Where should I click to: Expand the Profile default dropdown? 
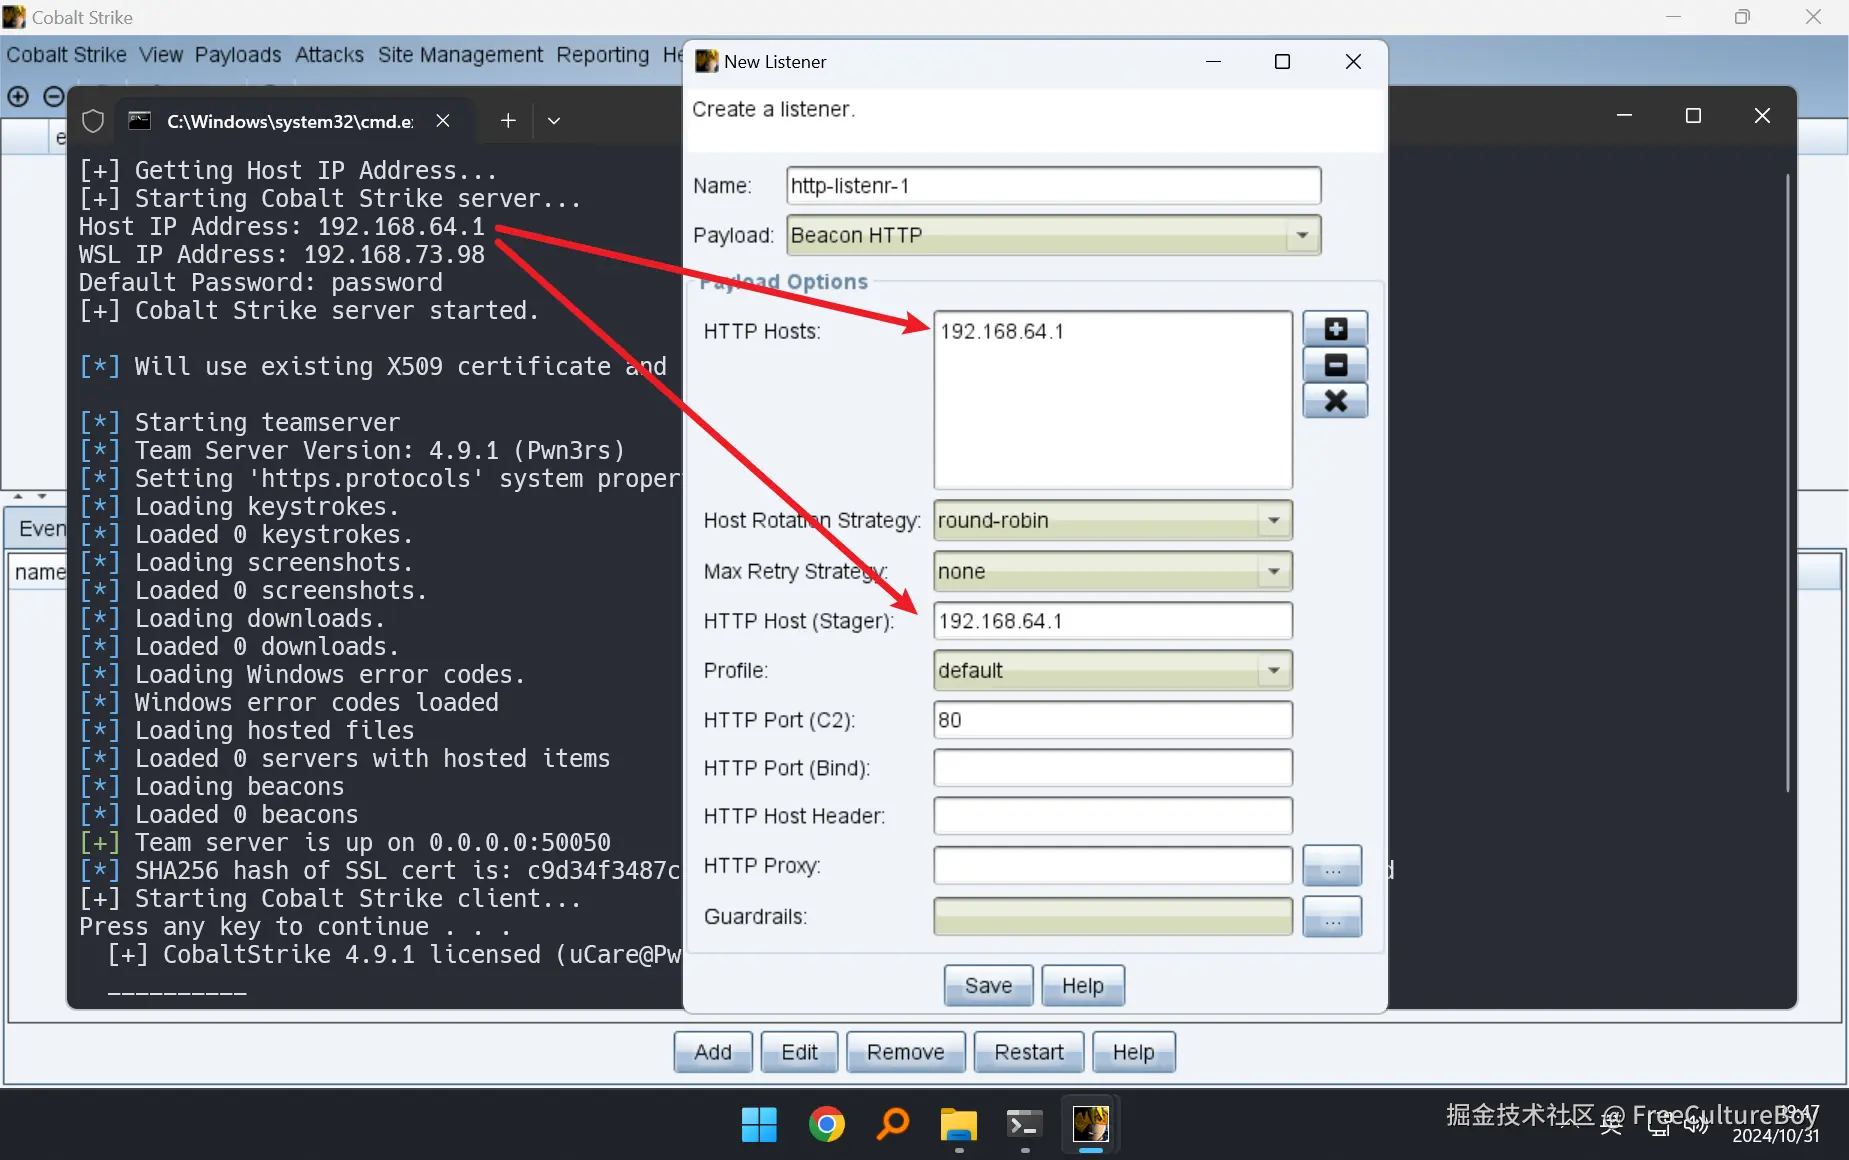(1112, 670)
